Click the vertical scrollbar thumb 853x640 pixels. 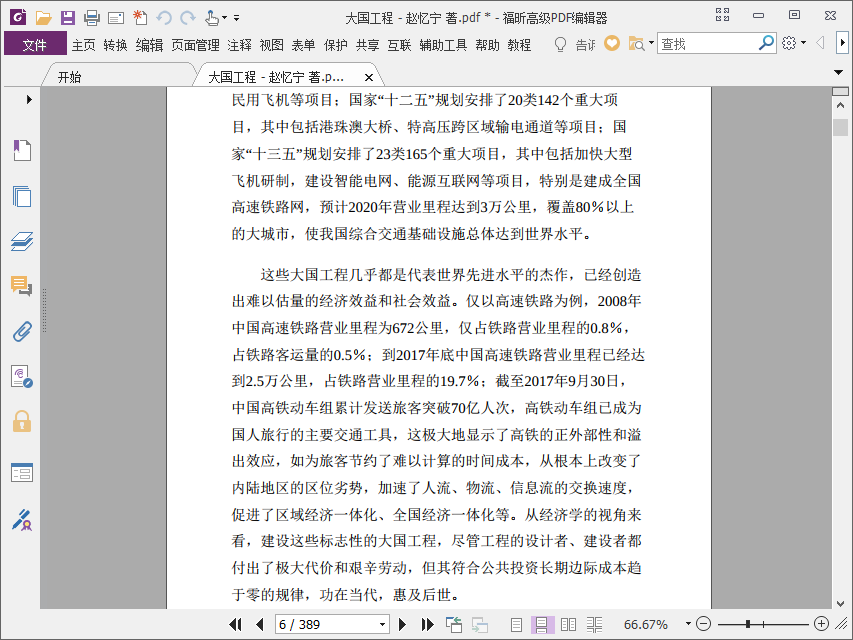(840, 127)
